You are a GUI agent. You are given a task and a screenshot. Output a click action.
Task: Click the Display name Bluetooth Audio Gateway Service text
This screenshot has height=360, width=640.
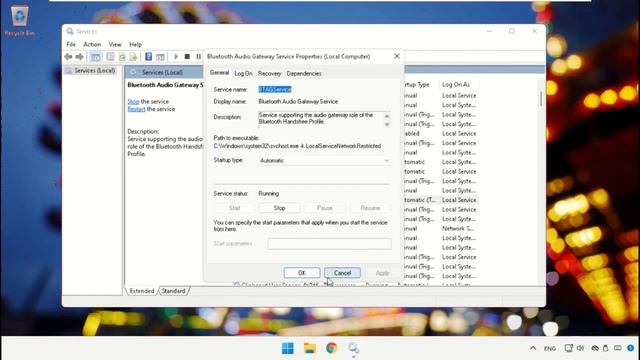click(298, 102)
